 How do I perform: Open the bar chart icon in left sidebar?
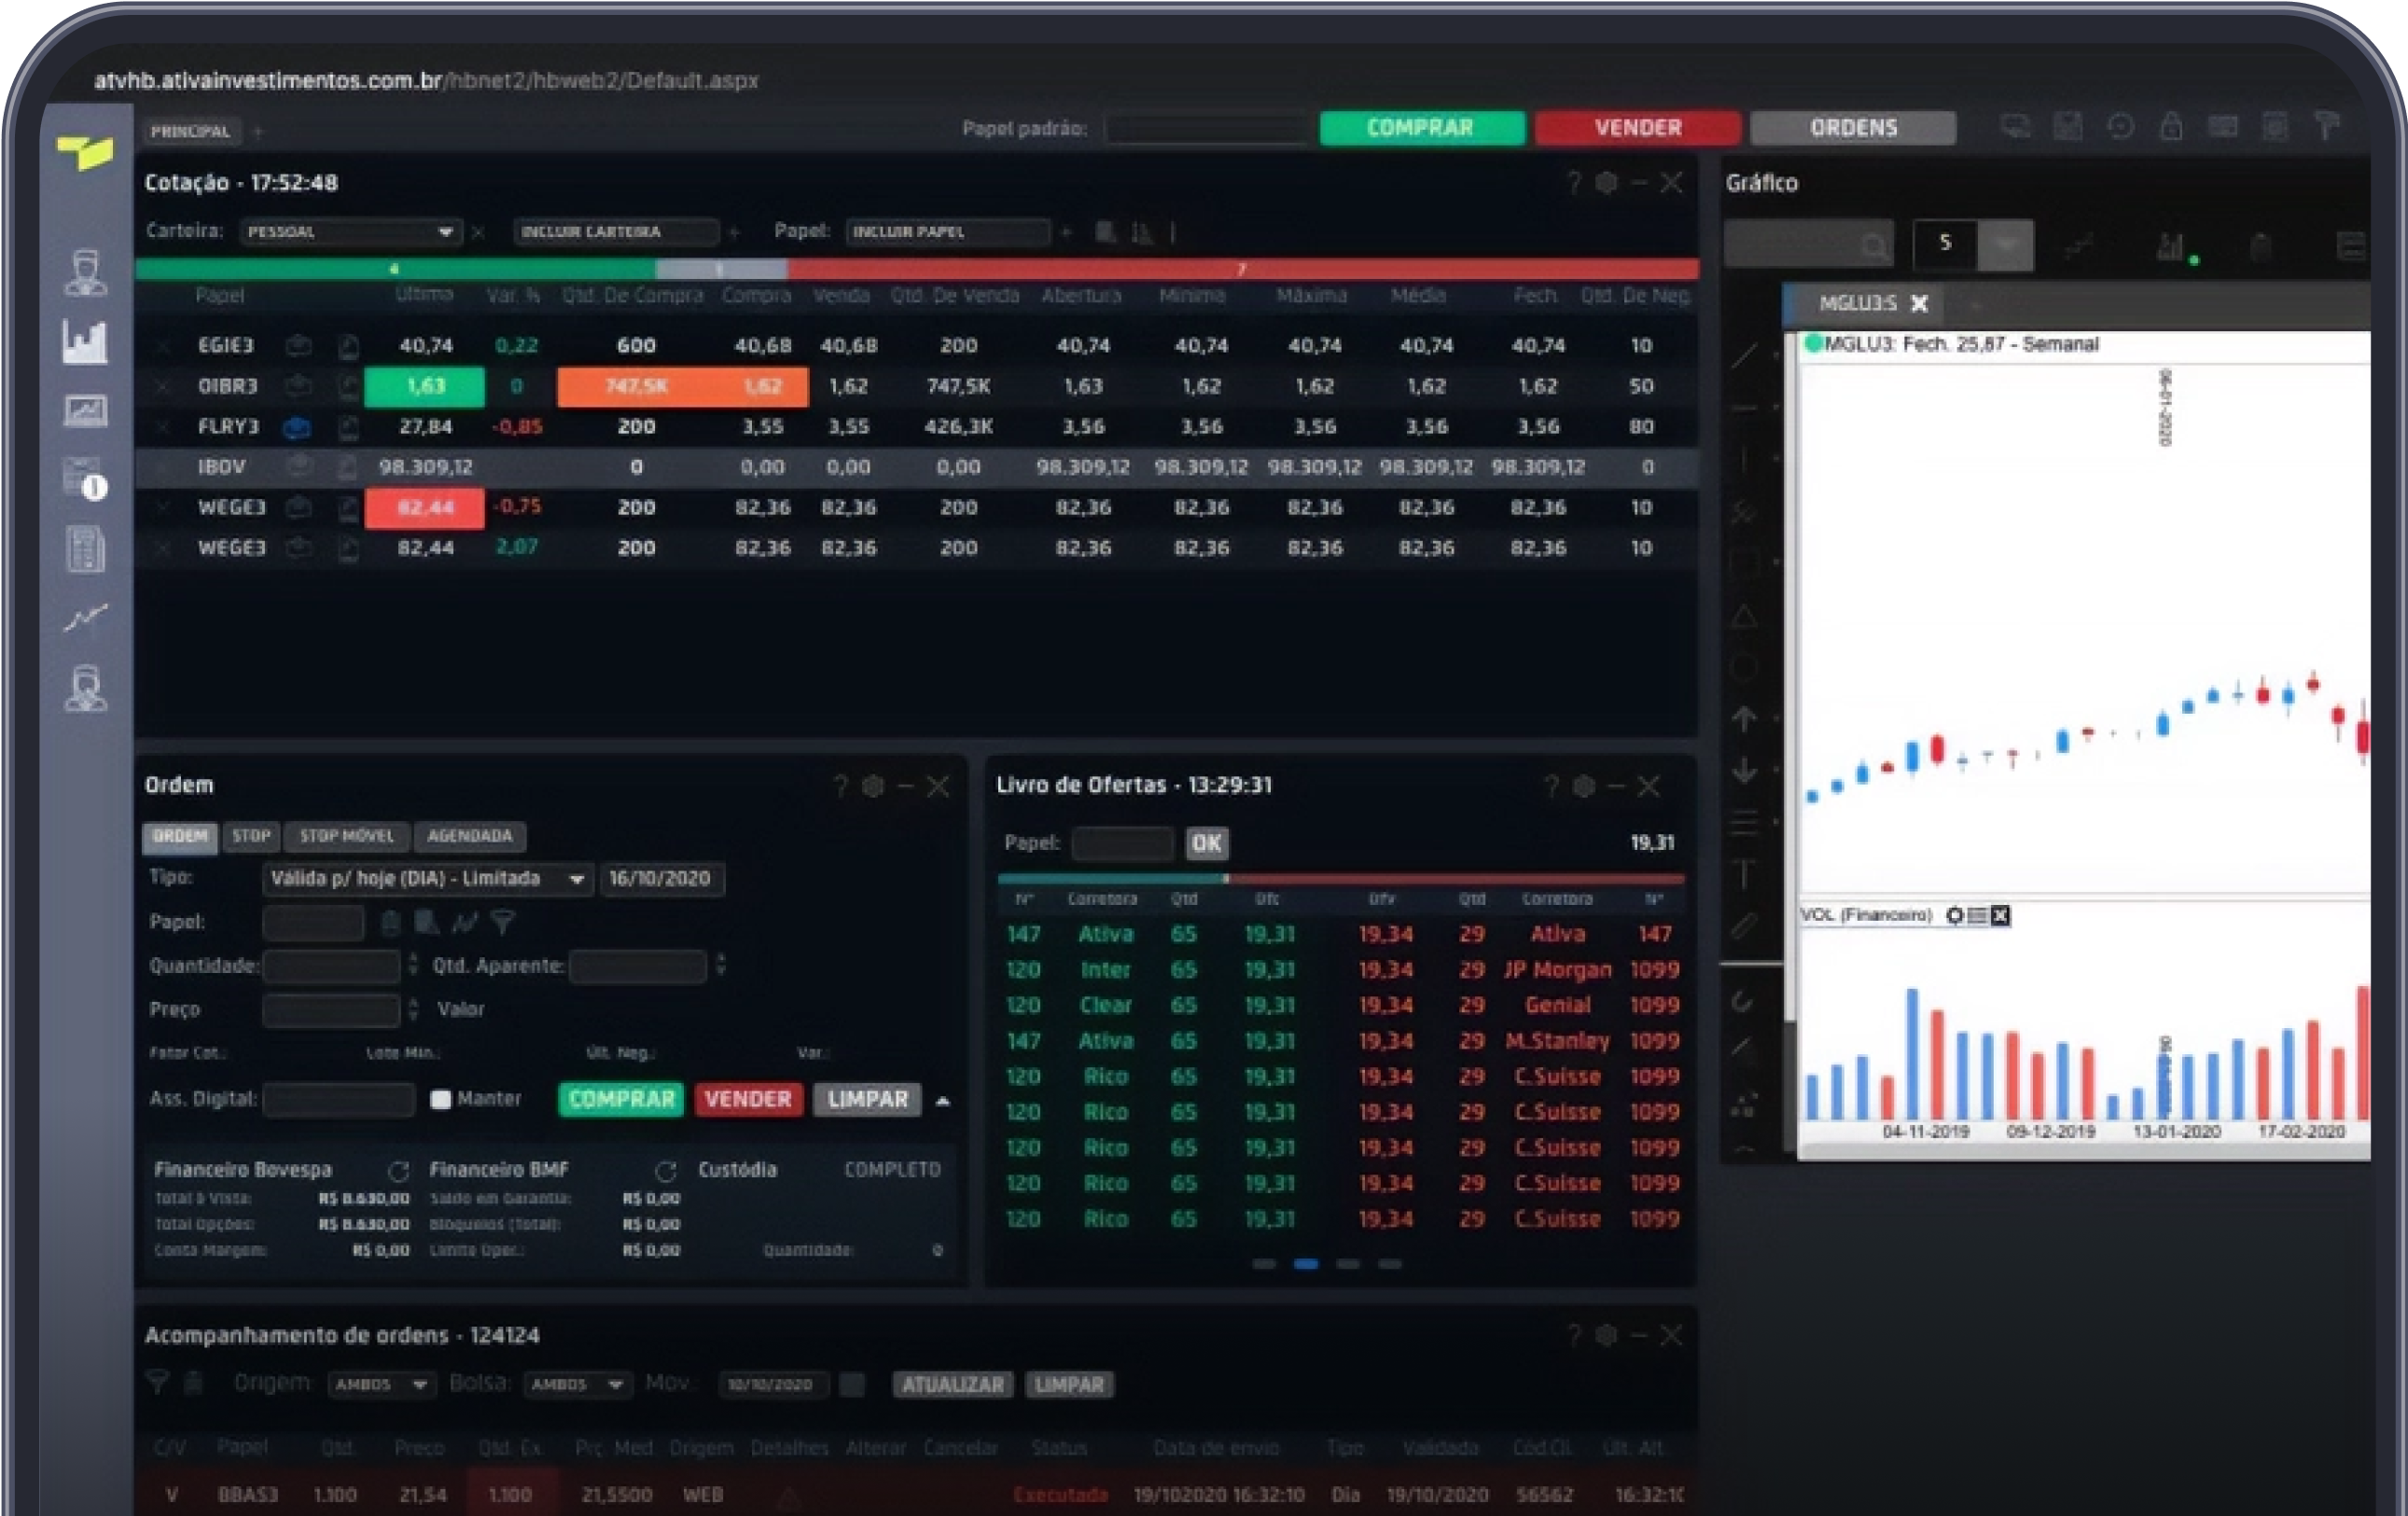(x=85, y=342)
